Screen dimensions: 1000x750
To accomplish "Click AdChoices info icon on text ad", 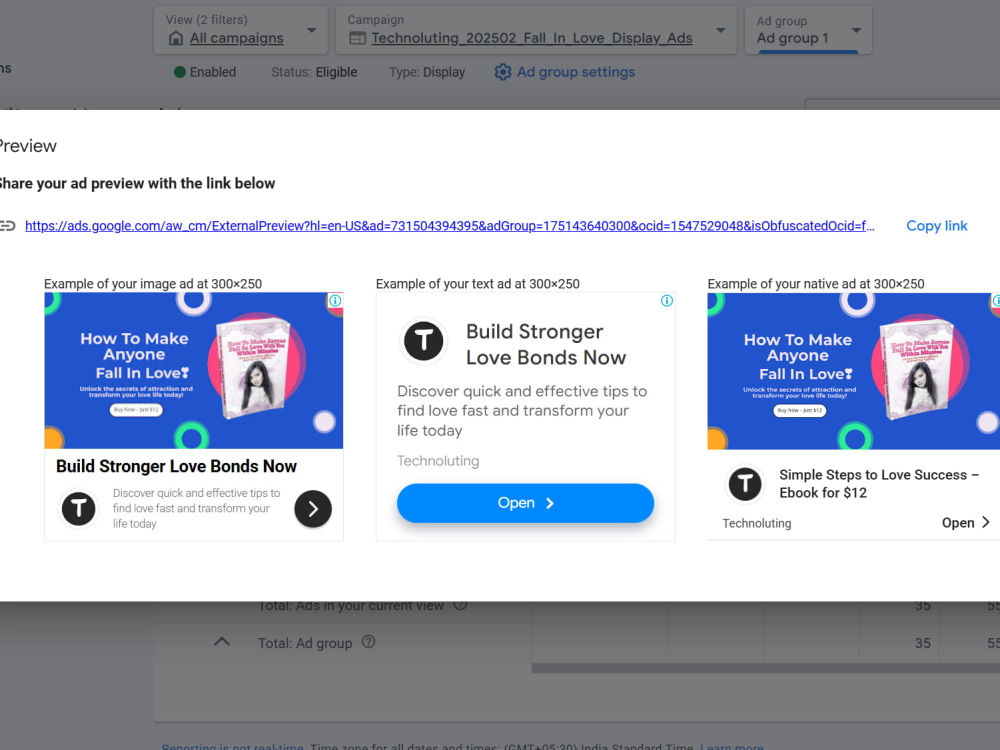I will (666, 300).
